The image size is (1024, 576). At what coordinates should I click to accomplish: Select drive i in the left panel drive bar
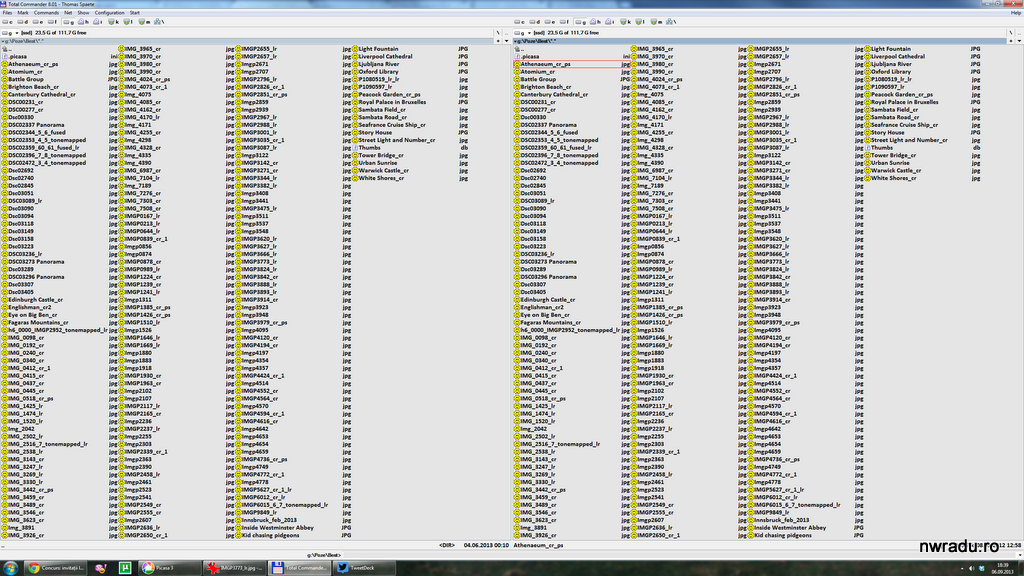(98, 22)
